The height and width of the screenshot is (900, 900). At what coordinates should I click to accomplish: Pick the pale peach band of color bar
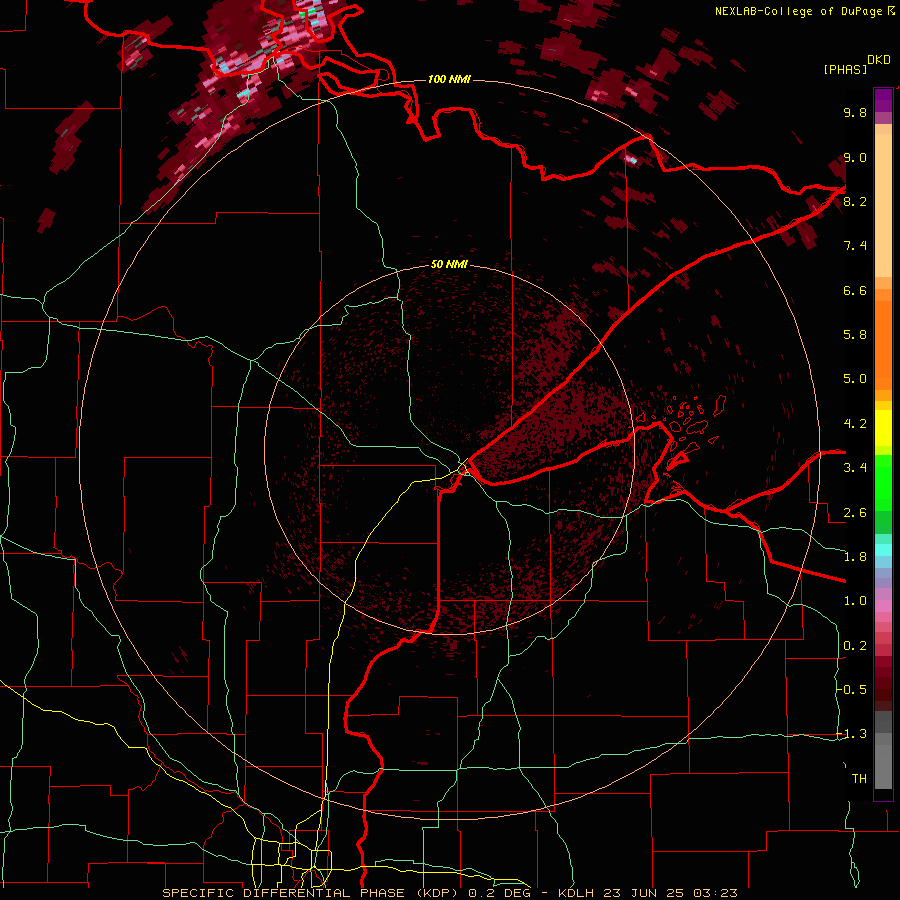(883, 207)
